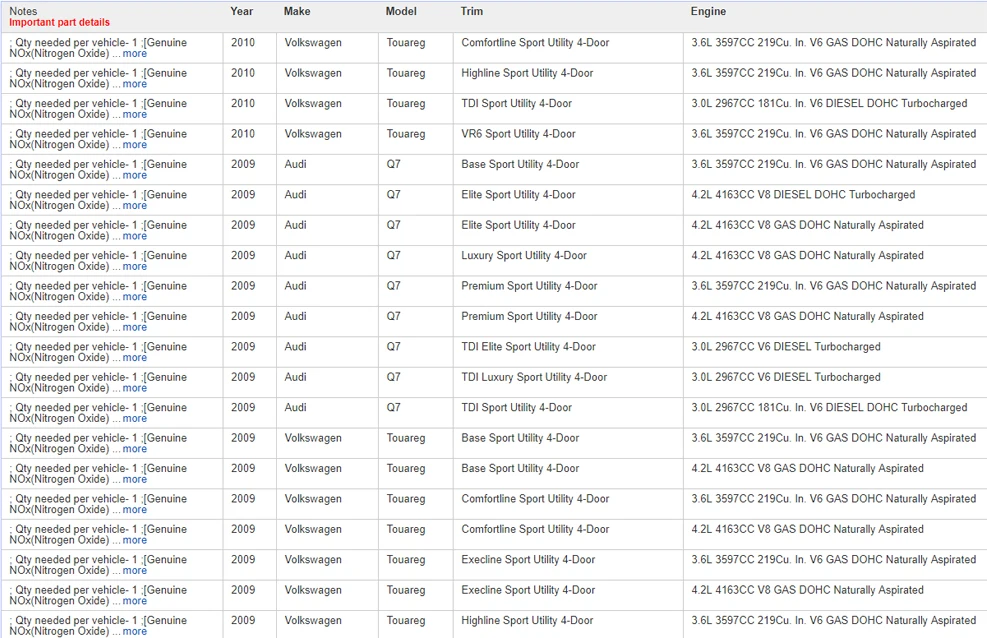Select 2010 'Highline Sport Utility 4-Door' trim cell

(527, 73)
